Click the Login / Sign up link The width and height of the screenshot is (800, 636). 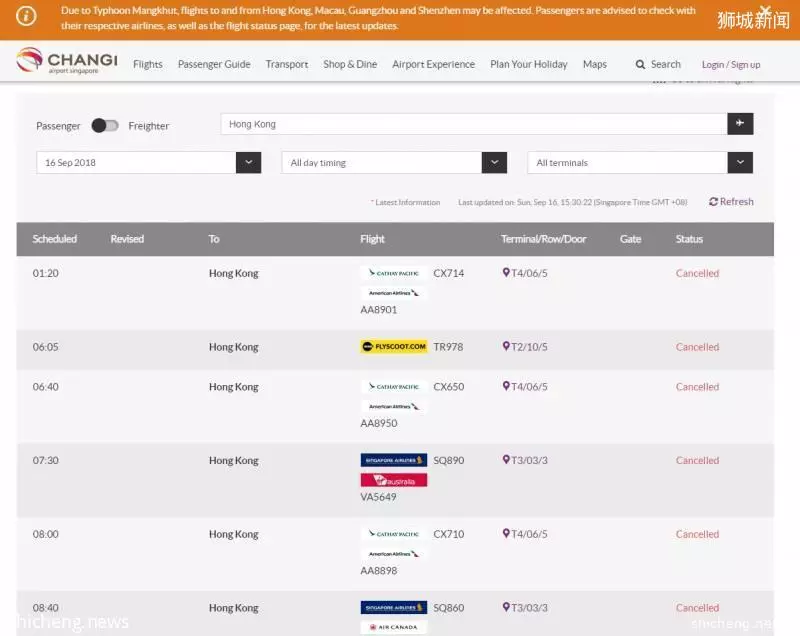click(x=731, y=65)
